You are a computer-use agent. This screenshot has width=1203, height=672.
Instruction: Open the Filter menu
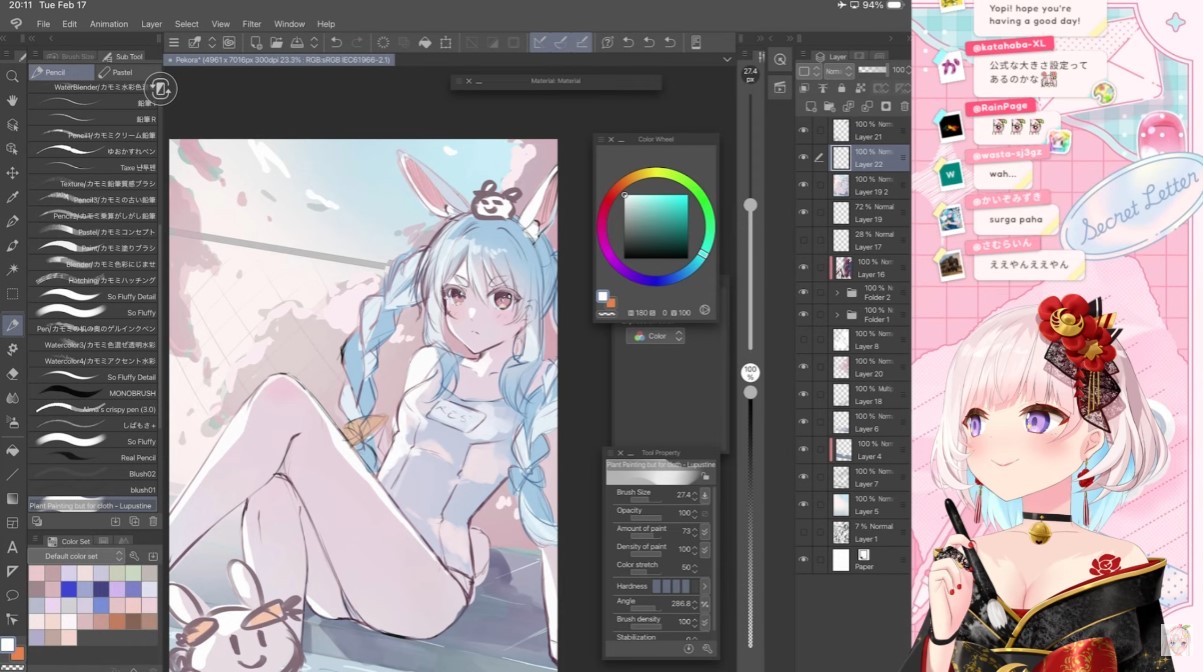click(x=251, y=24)
